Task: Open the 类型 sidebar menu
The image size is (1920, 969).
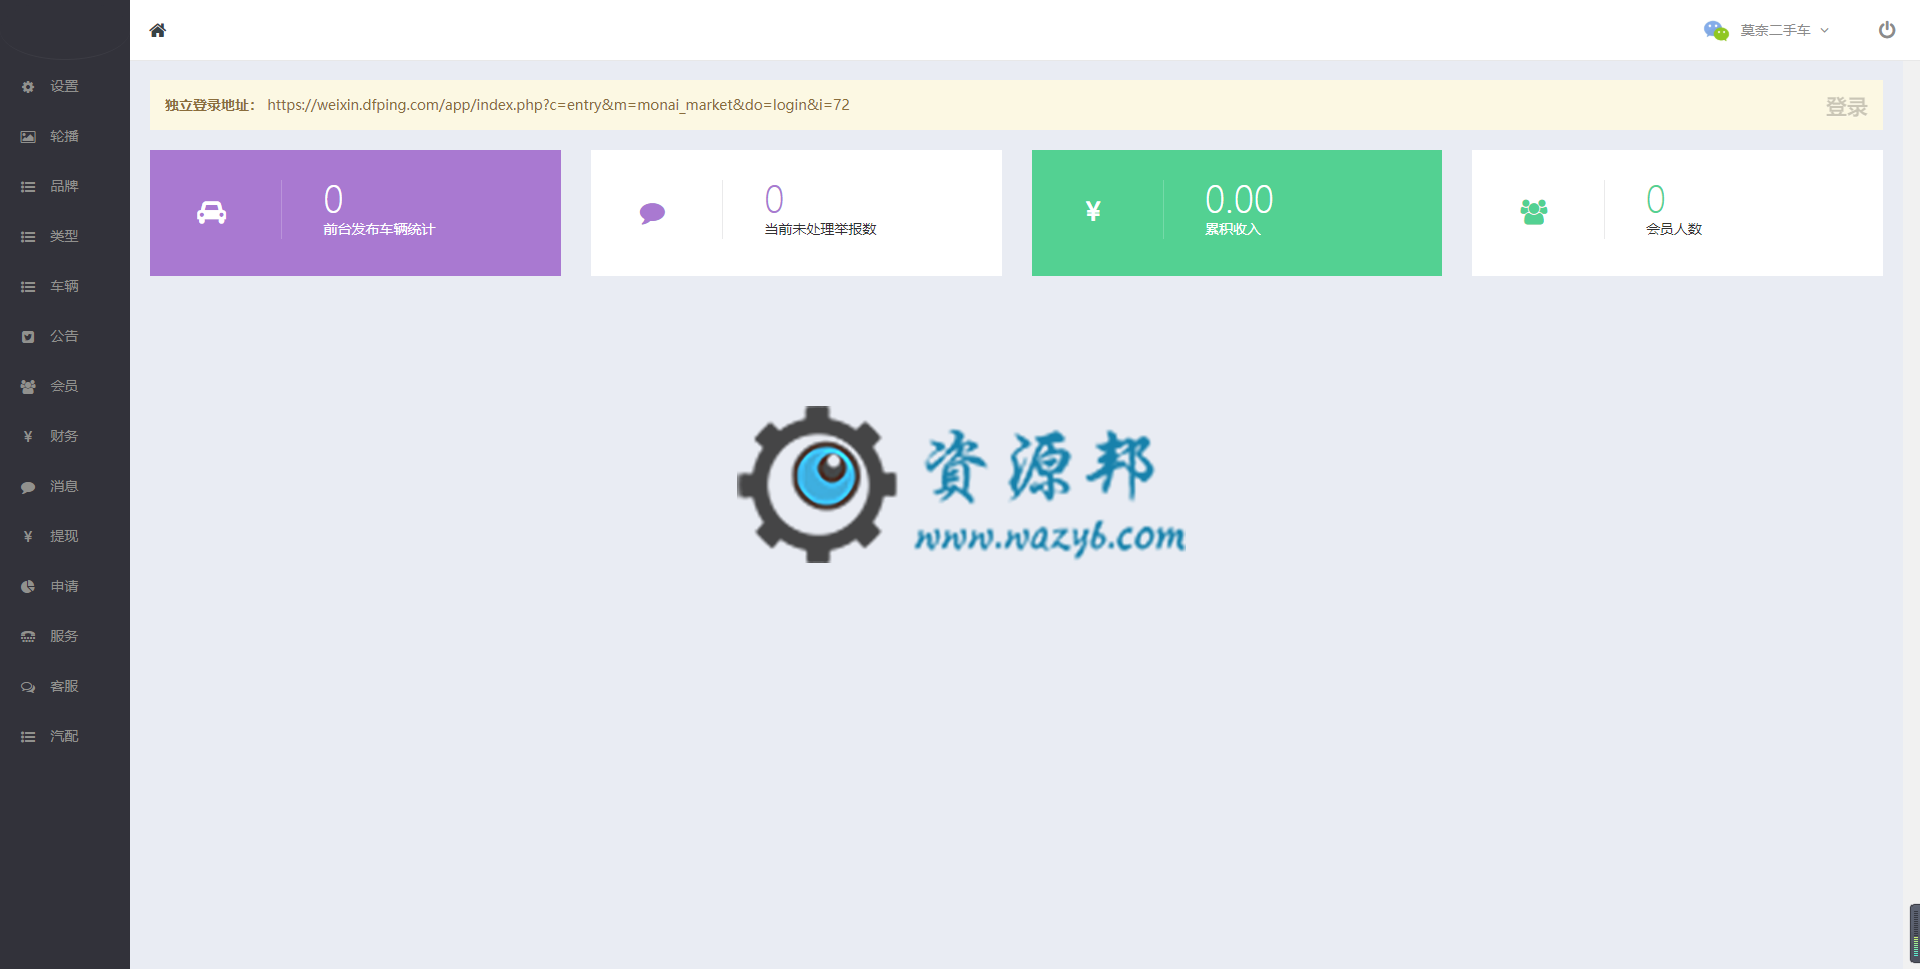Action: click(x=65, y=236)
